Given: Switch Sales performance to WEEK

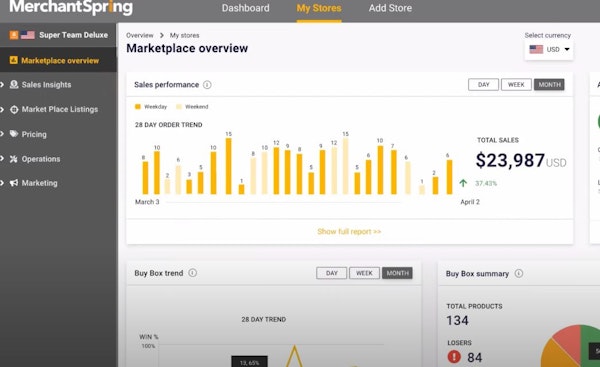Looking at the screenshot, I should (516, 85).
